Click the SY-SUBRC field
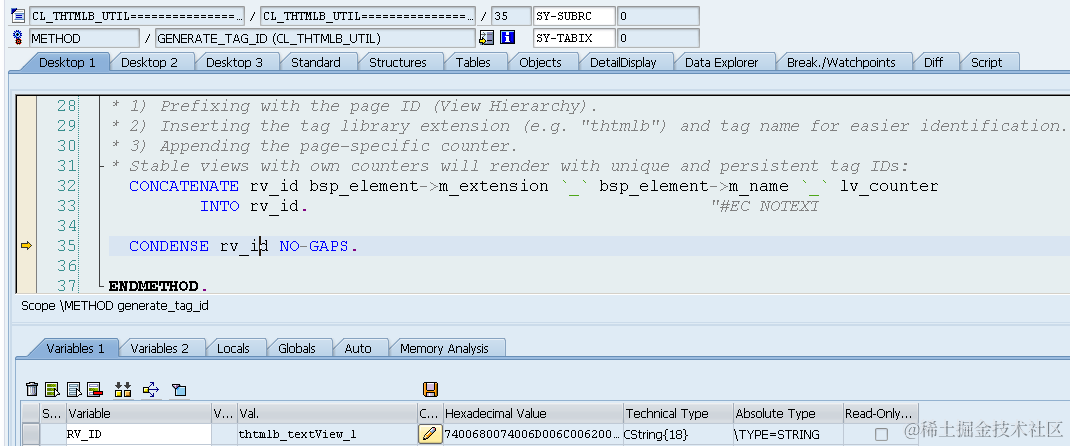This screenshot has height=446, width=1070. pos(575,16)
